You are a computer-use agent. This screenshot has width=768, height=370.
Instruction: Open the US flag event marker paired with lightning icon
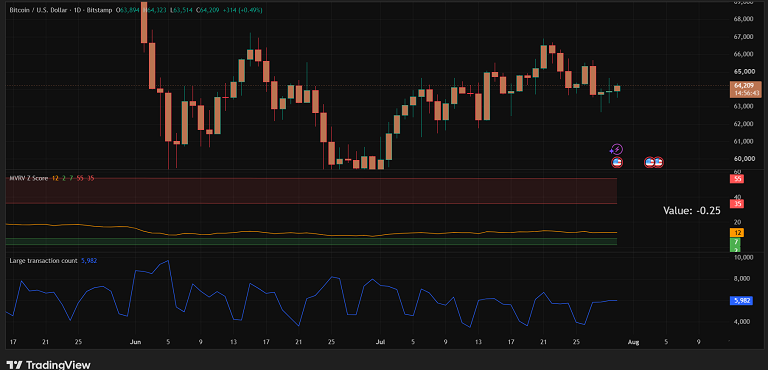(x=617, y=162)
